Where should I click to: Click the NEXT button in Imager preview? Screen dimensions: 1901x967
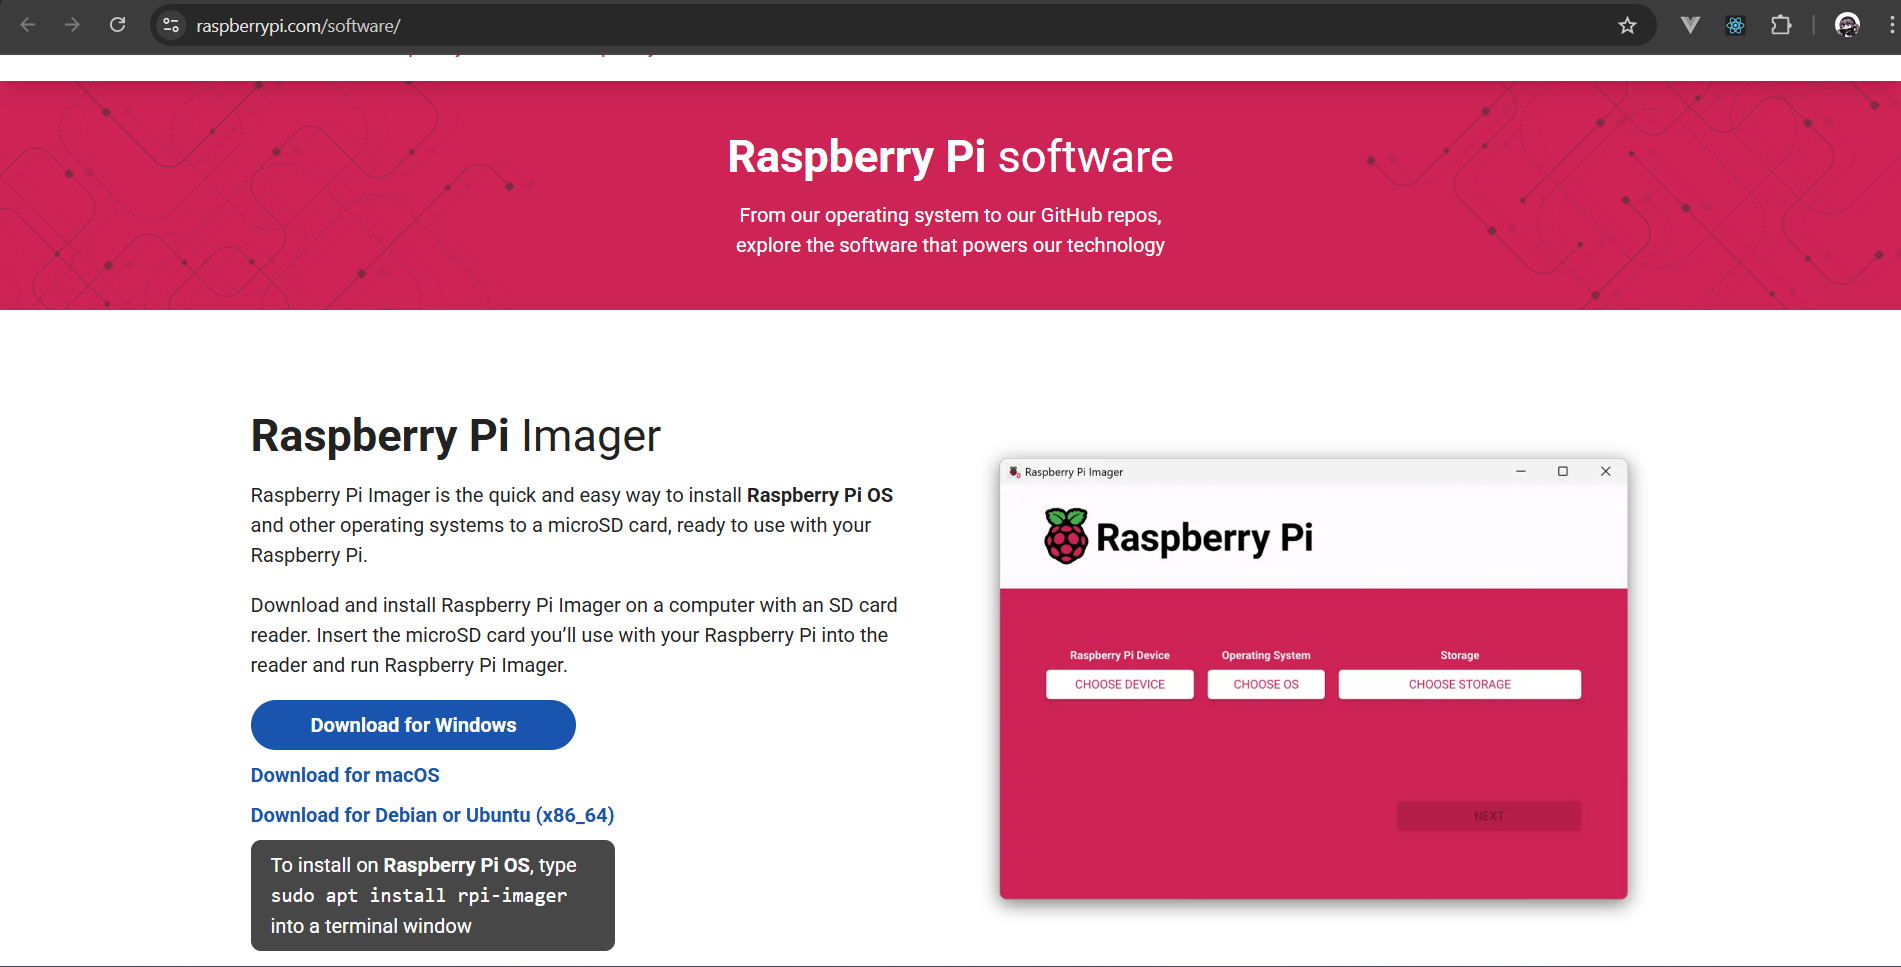(x=1488, y=816)
